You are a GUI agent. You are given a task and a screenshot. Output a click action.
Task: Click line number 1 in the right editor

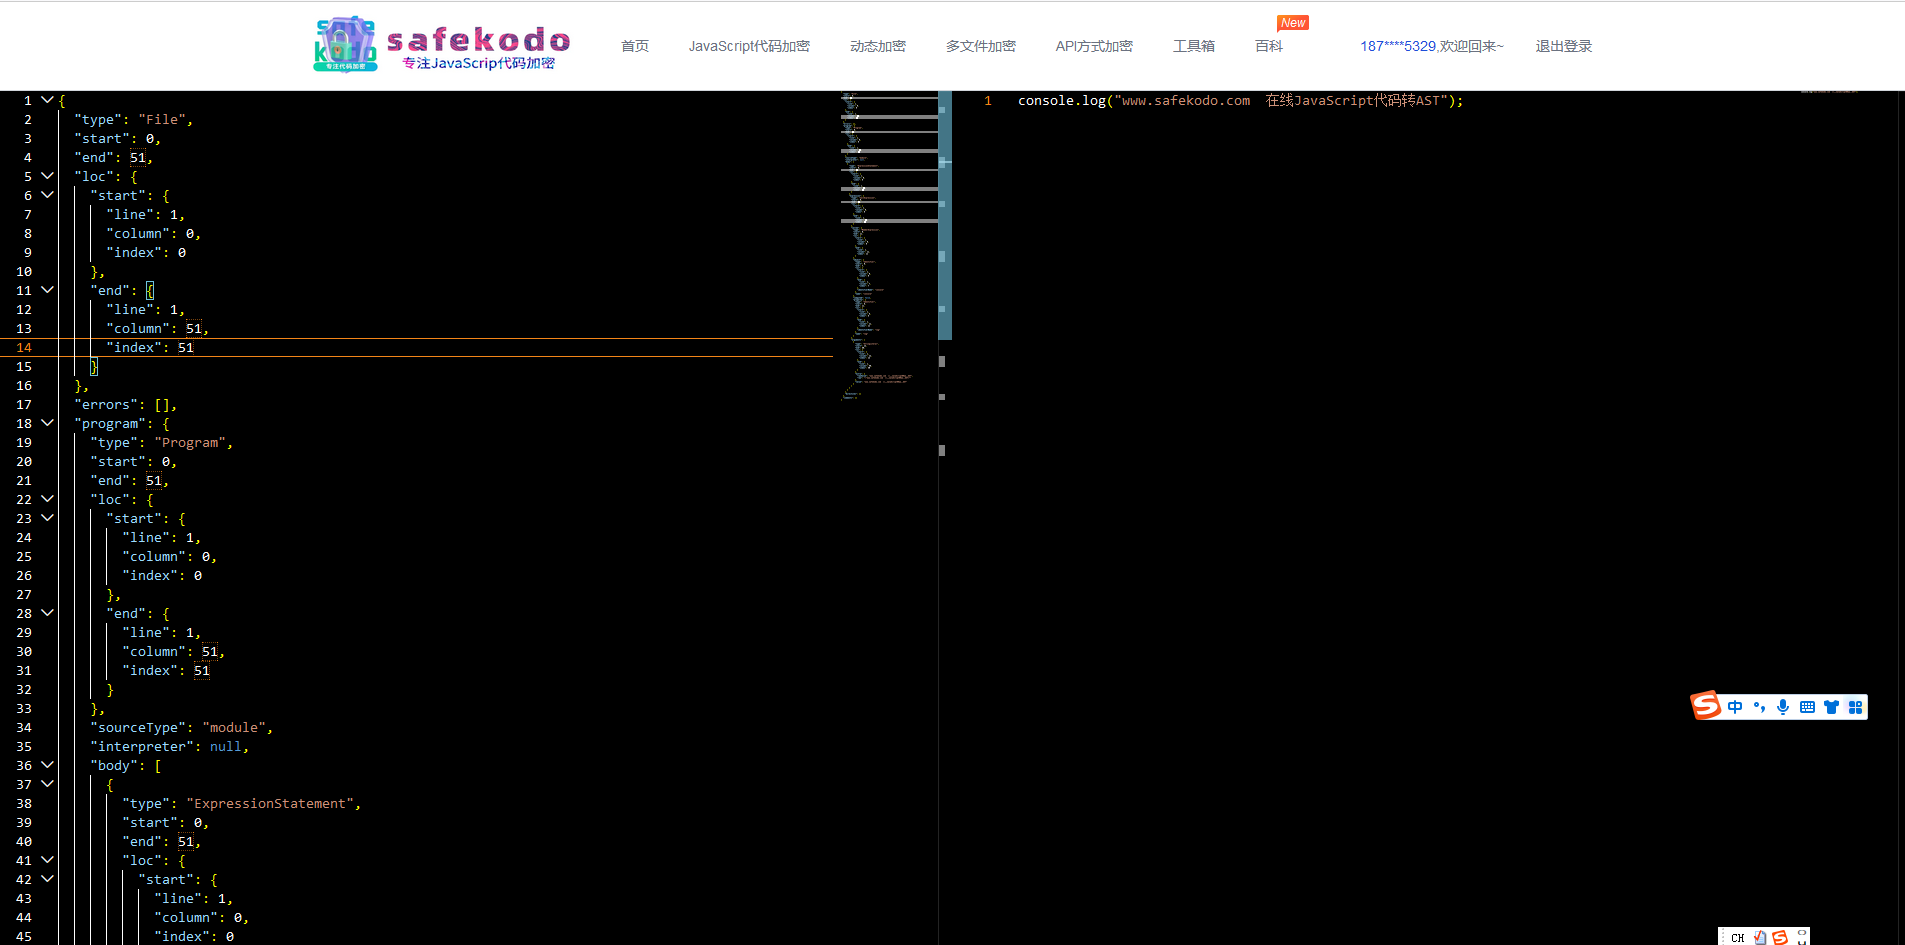(988, 100)
